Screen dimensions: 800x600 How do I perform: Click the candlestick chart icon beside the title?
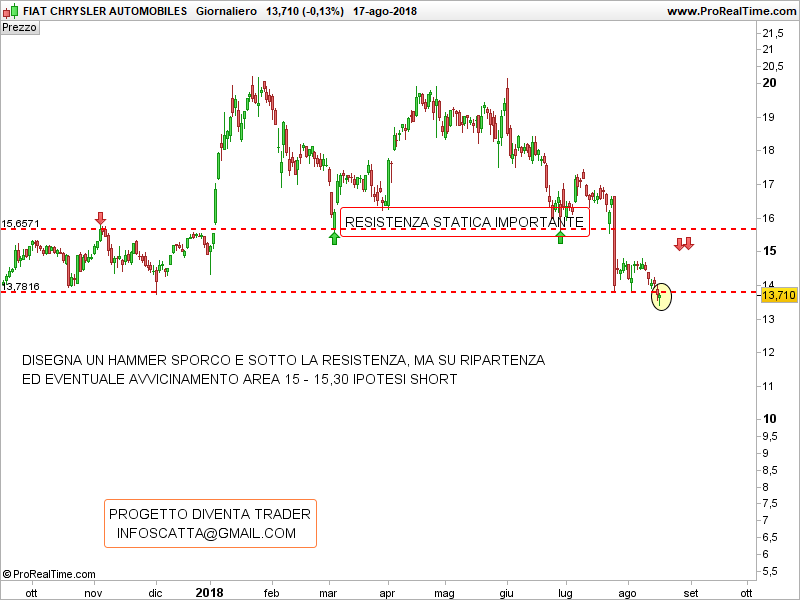(x=10, y=11)
